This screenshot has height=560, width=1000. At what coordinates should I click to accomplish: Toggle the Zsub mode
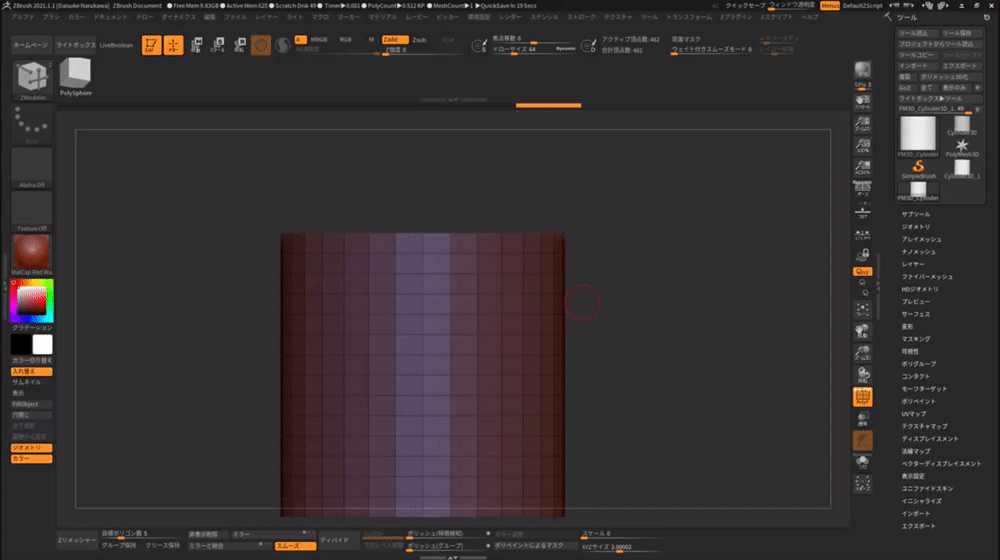[420, 39]
